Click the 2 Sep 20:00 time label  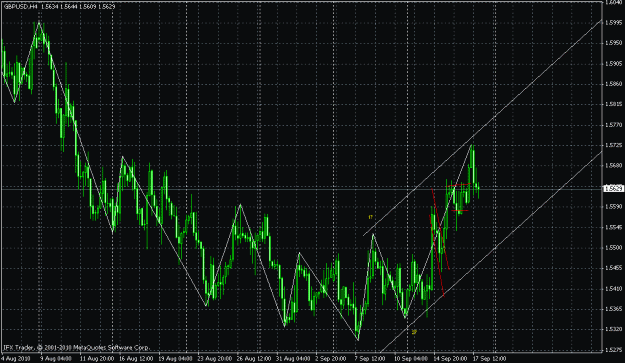[x=331, y=358]
